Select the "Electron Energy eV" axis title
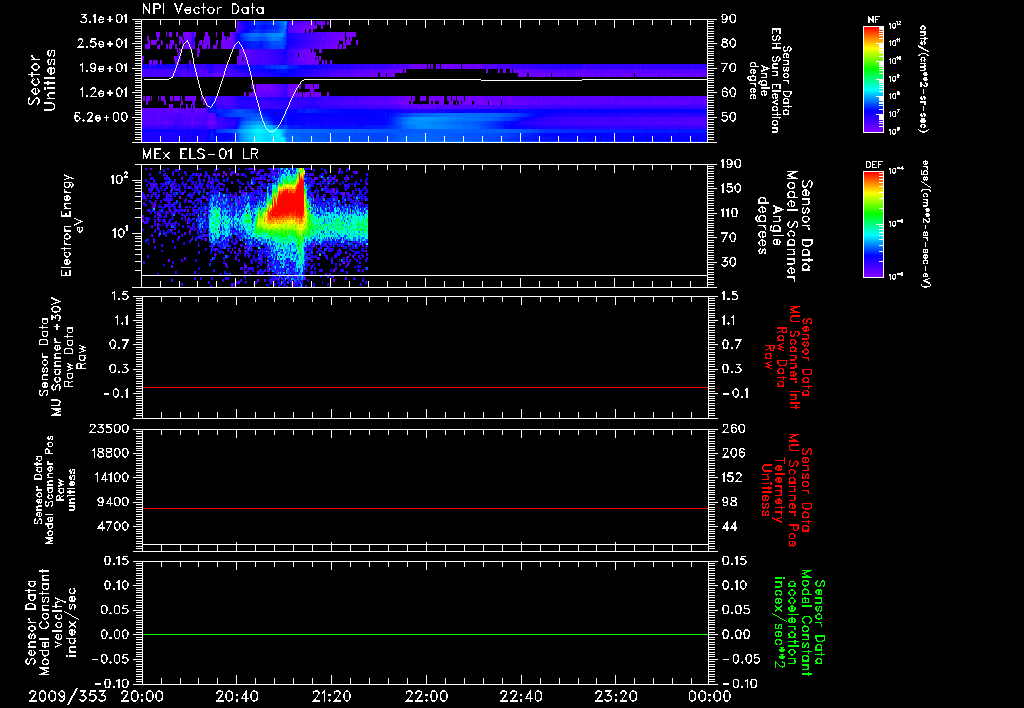The width and height of the screenshot is (1024, 708). click(x=72, y=225)
